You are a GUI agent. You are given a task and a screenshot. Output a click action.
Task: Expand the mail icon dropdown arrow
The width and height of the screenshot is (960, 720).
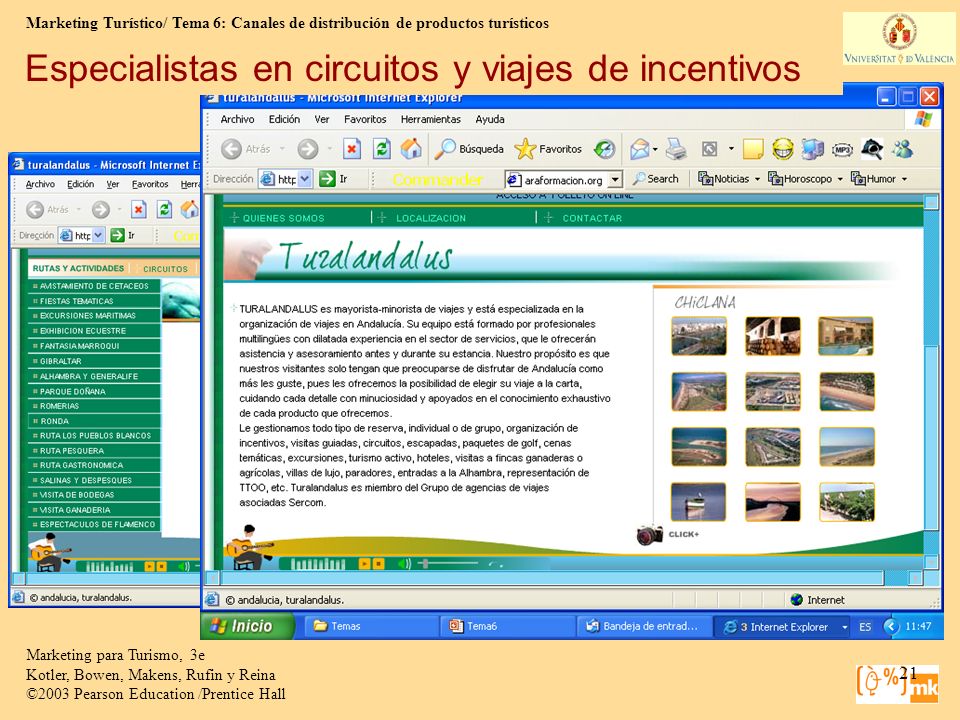[655, 149]
